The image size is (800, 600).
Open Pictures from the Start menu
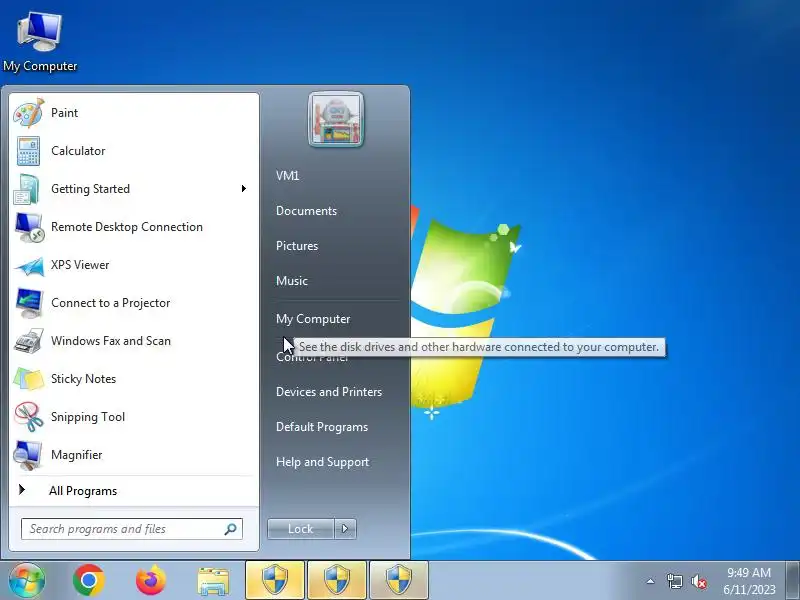(297, 246)
